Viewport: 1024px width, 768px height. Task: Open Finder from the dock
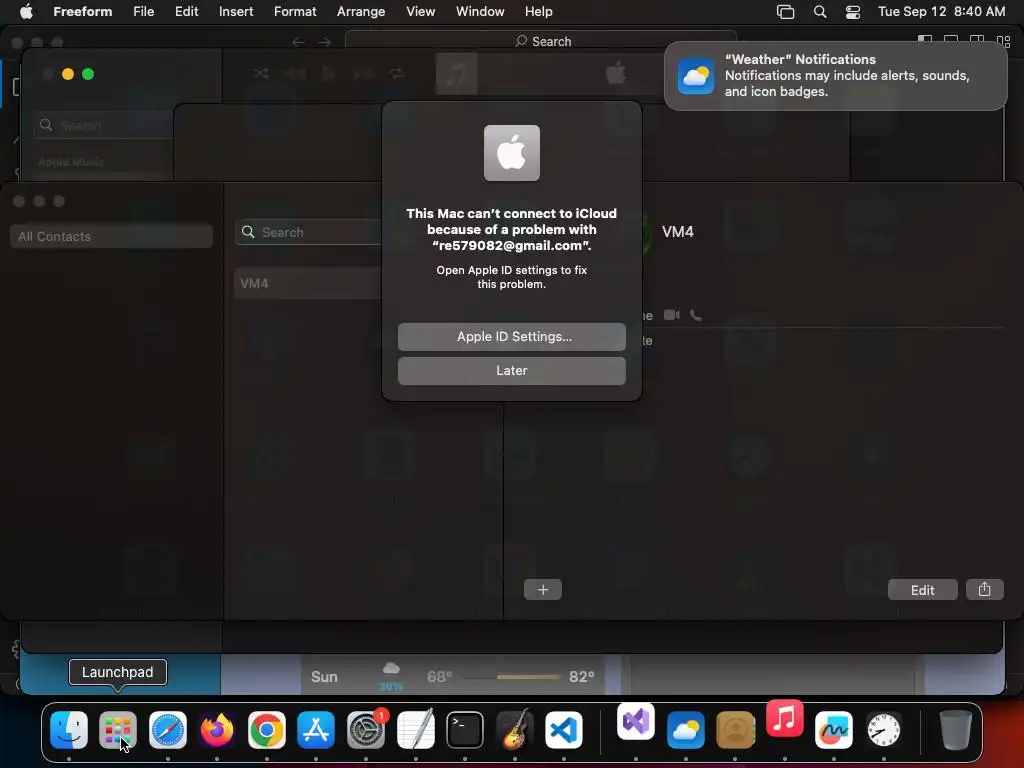click(69, 729)
